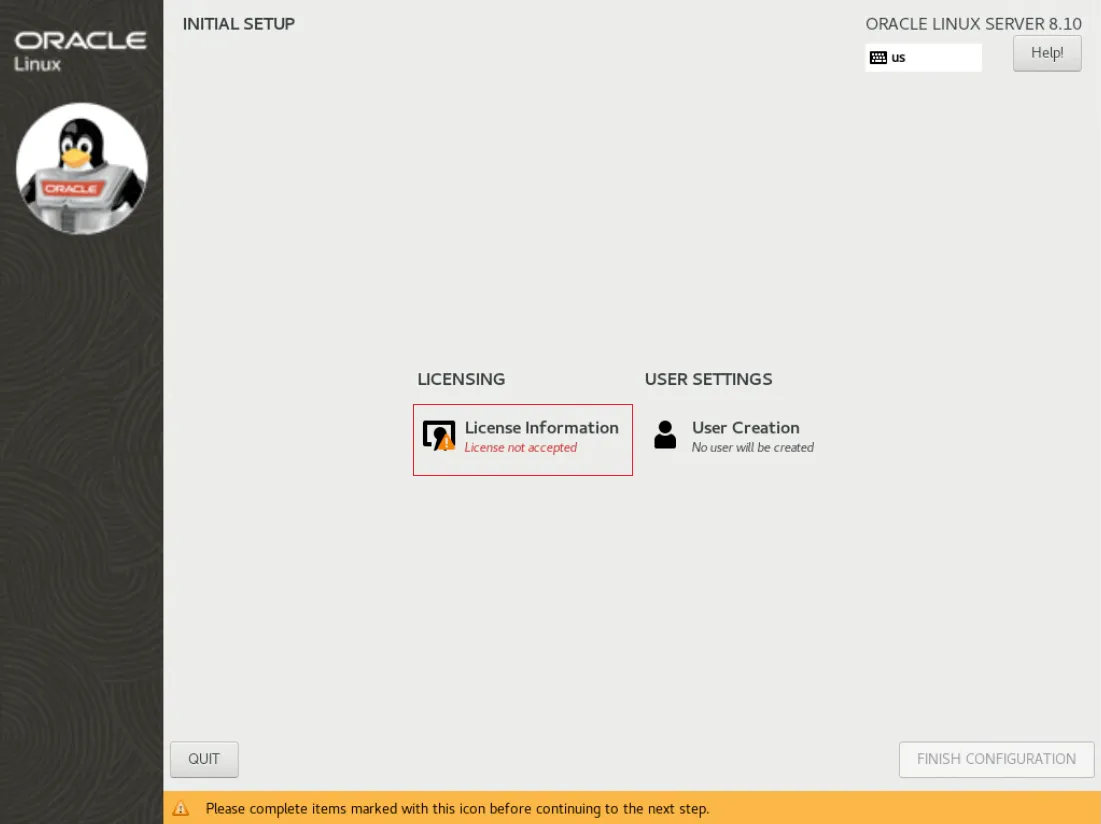The width and height of the screenshot is (1101, 824).
Task: Click the 'License not accepted' warning text
Action: coord(521,447)
